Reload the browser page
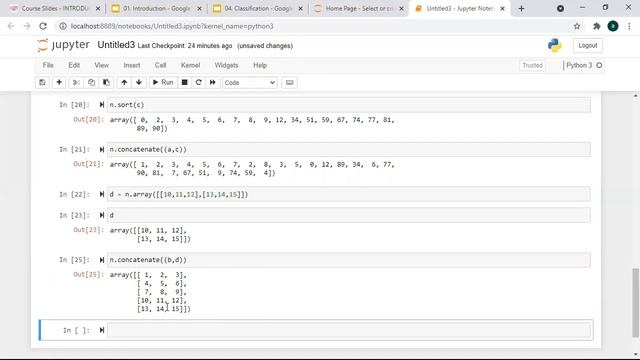Viewport: 640px width, 360px height. pos(43,26)
